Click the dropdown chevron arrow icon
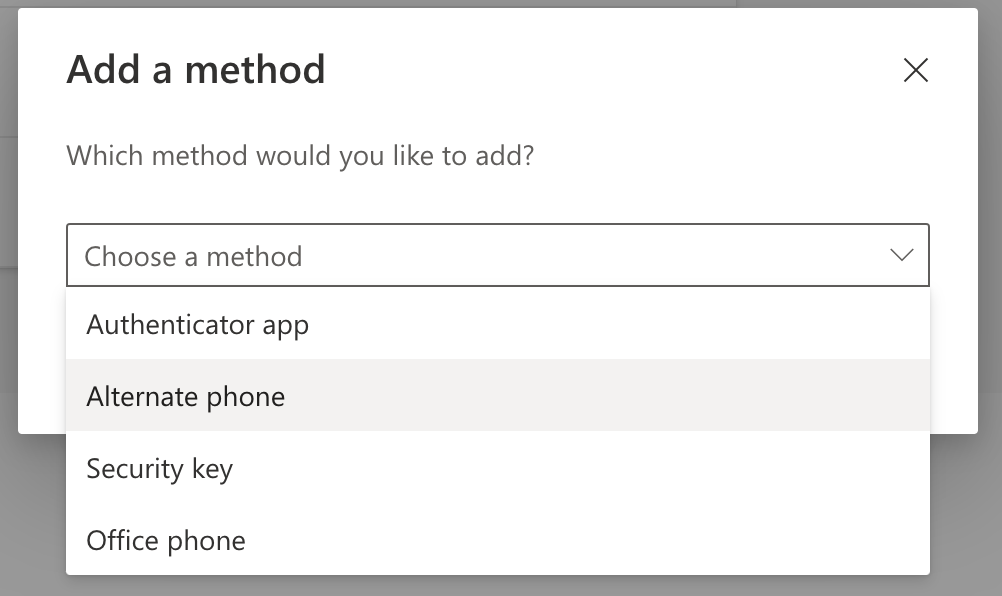 902,255
